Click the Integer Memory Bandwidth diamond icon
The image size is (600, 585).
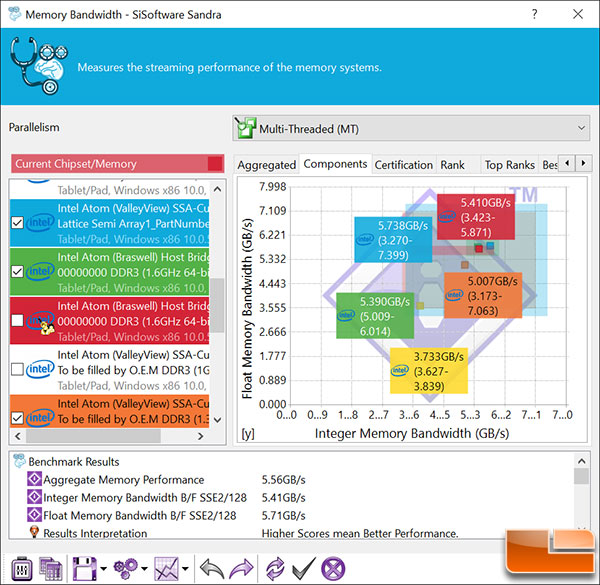(x=34, y=497)
